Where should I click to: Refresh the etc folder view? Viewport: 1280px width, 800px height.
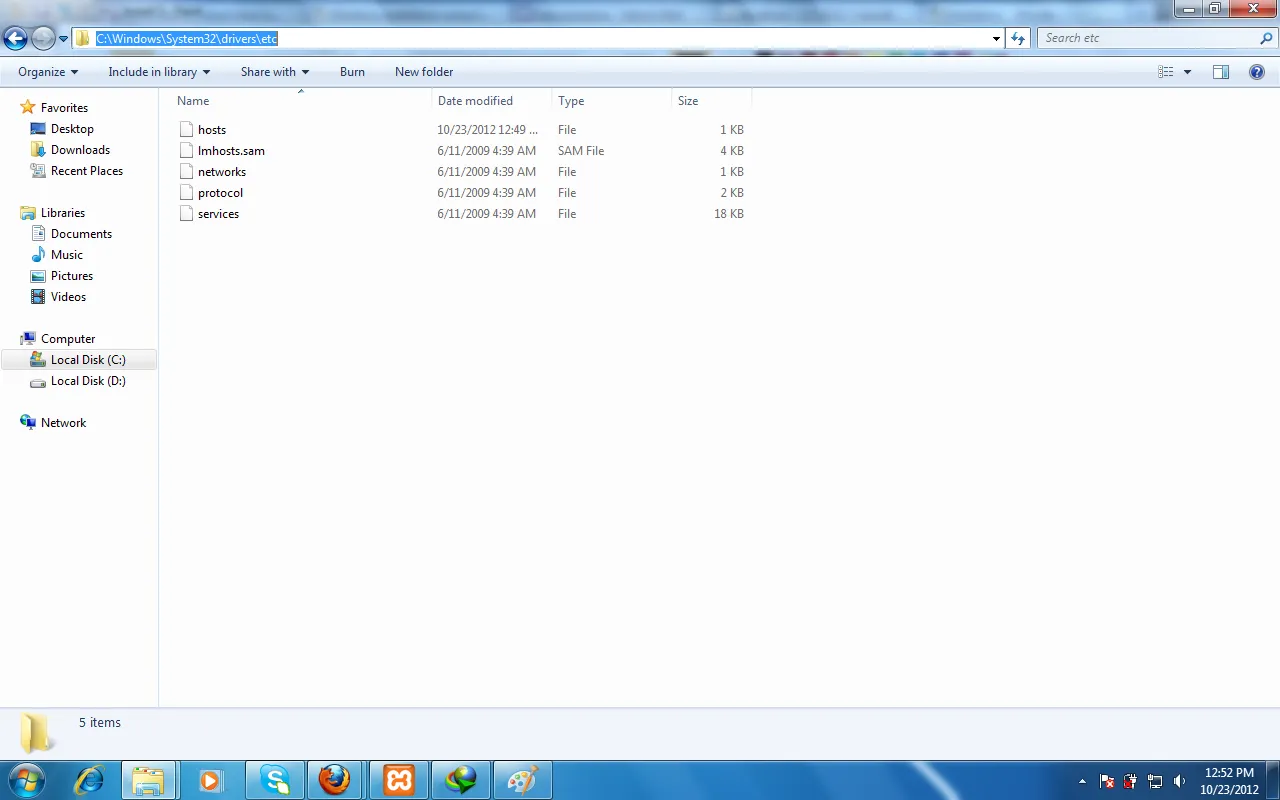1018,39
